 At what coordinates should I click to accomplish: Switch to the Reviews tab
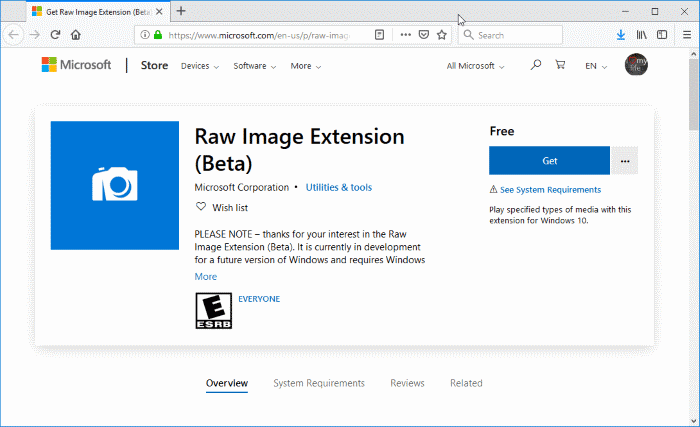click(407, 383)
